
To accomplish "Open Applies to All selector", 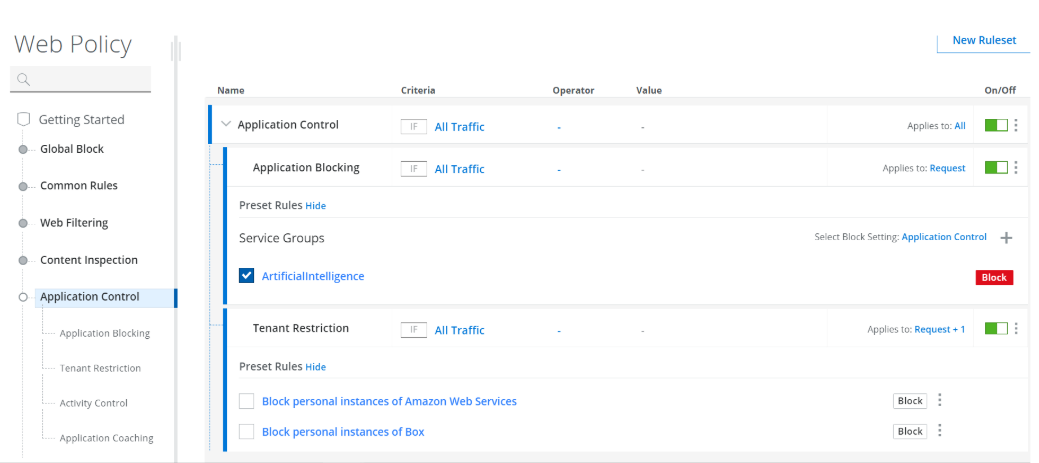I will [x=960, y=125].
